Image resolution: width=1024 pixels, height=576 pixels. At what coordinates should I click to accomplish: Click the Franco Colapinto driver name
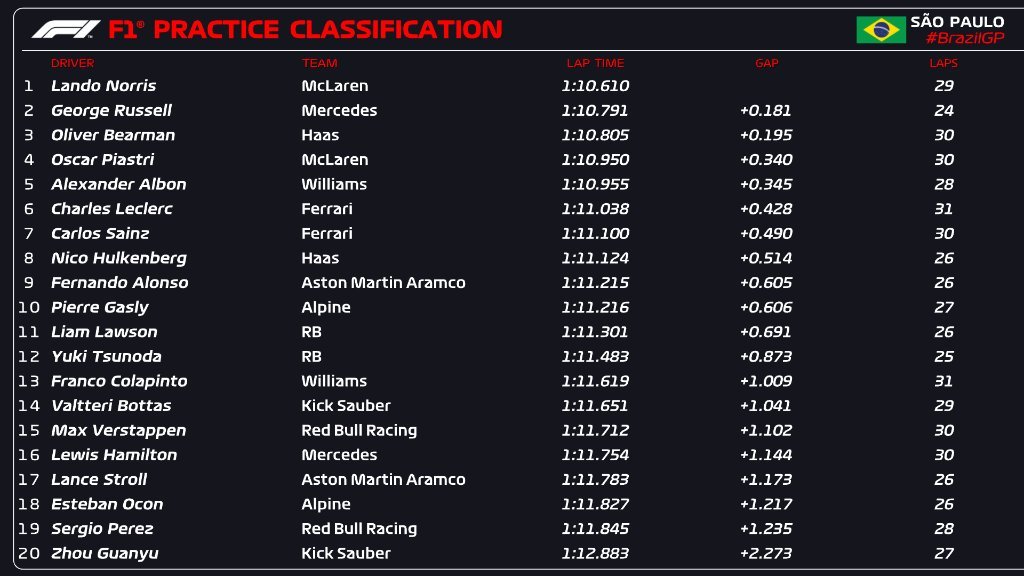(x=119, y=381)
